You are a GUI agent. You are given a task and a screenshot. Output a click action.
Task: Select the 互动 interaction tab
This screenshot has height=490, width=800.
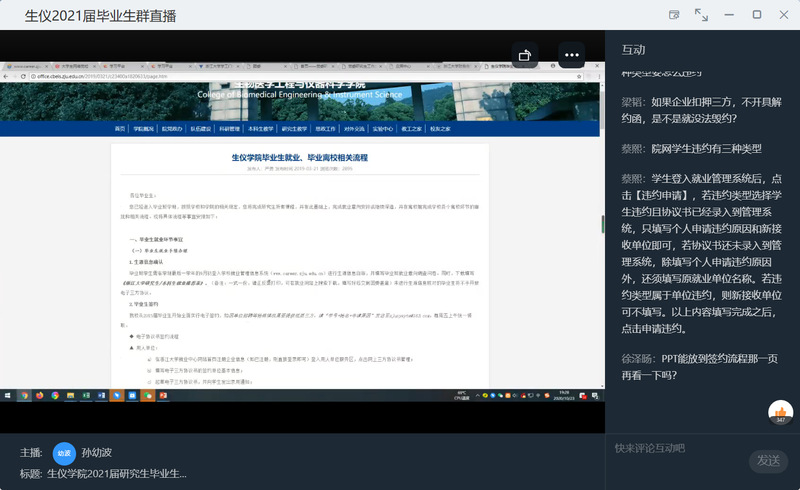click(x=633, y=49)
